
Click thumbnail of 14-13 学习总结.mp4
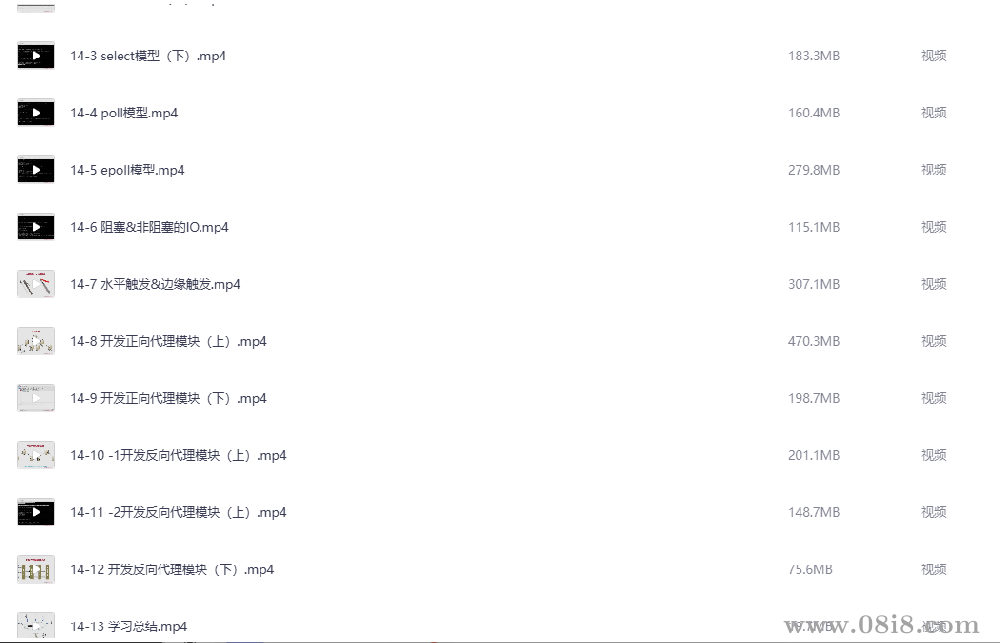pos(36,626)
